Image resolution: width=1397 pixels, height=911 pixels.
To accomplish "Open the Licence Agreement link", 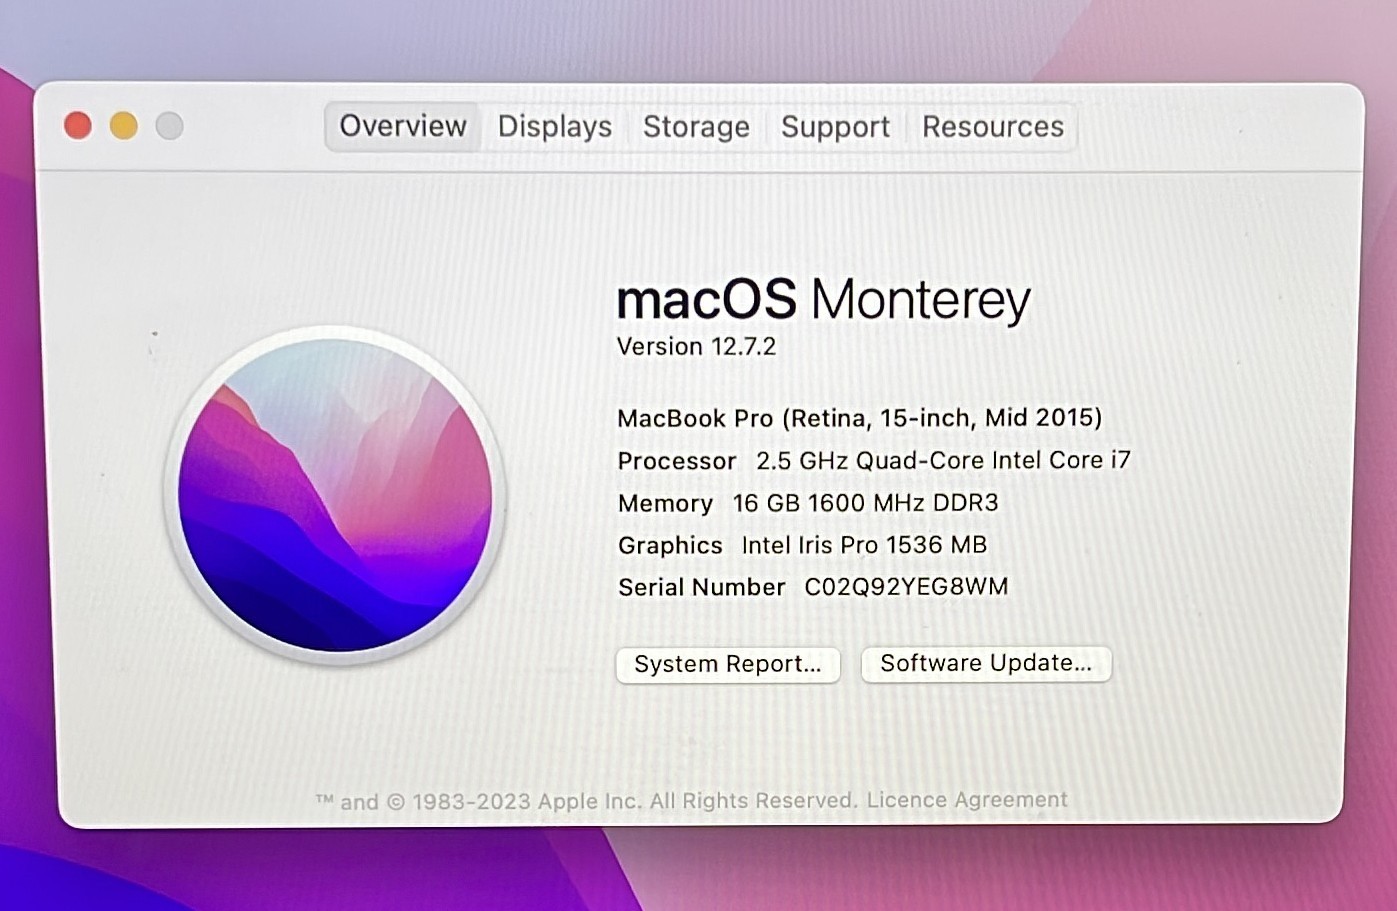I will point(967,800).
